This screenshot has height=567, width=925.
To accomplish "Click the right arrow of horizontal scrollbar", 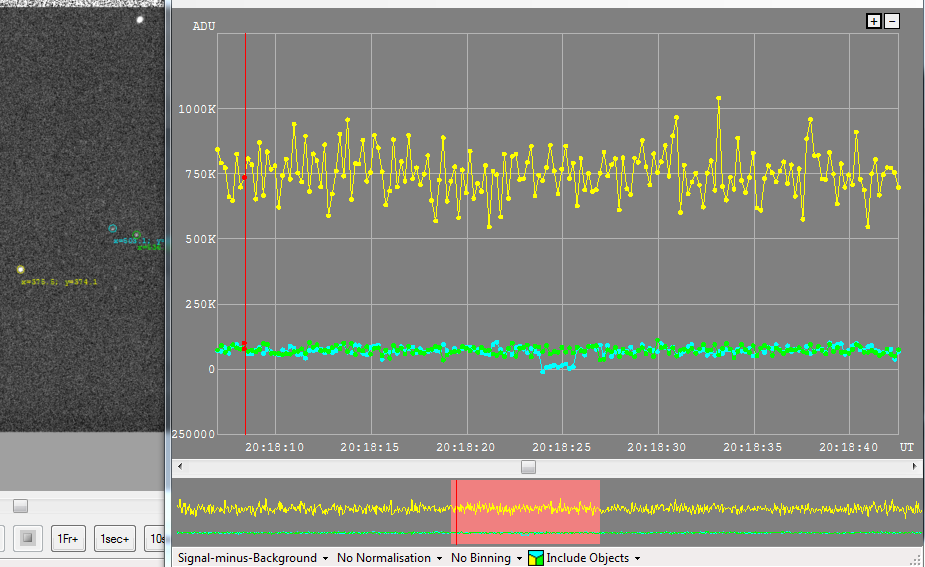I will pos(916,467).
